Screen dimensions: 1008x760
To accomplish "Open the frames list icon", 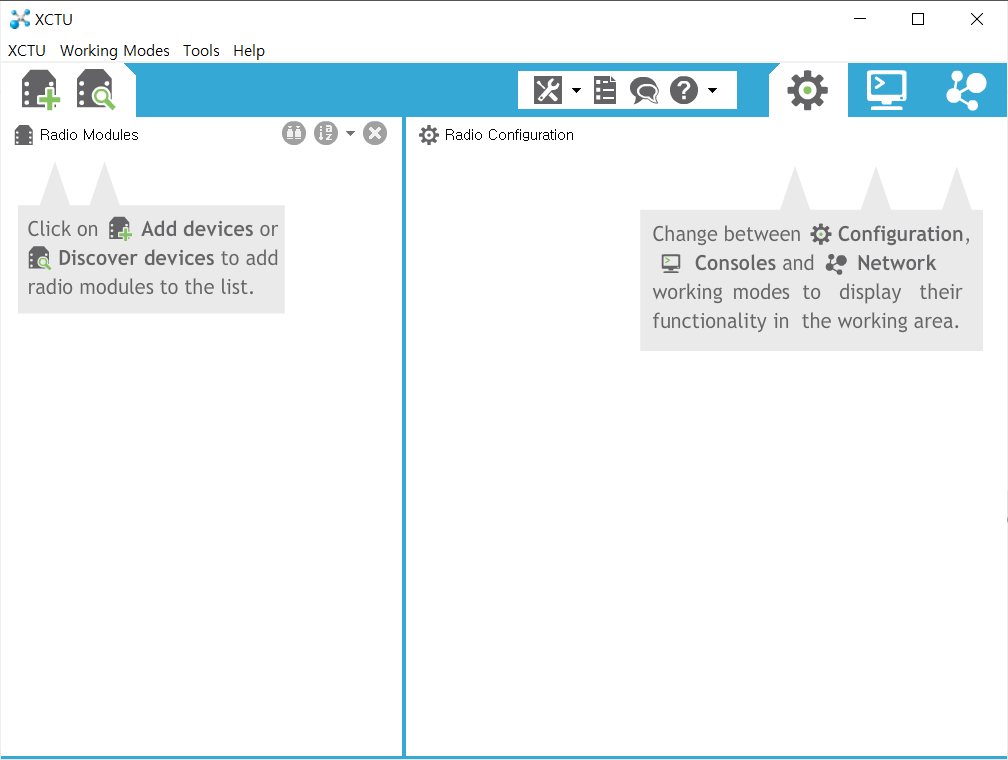I will pyautogui.click(x=605, y=90).
